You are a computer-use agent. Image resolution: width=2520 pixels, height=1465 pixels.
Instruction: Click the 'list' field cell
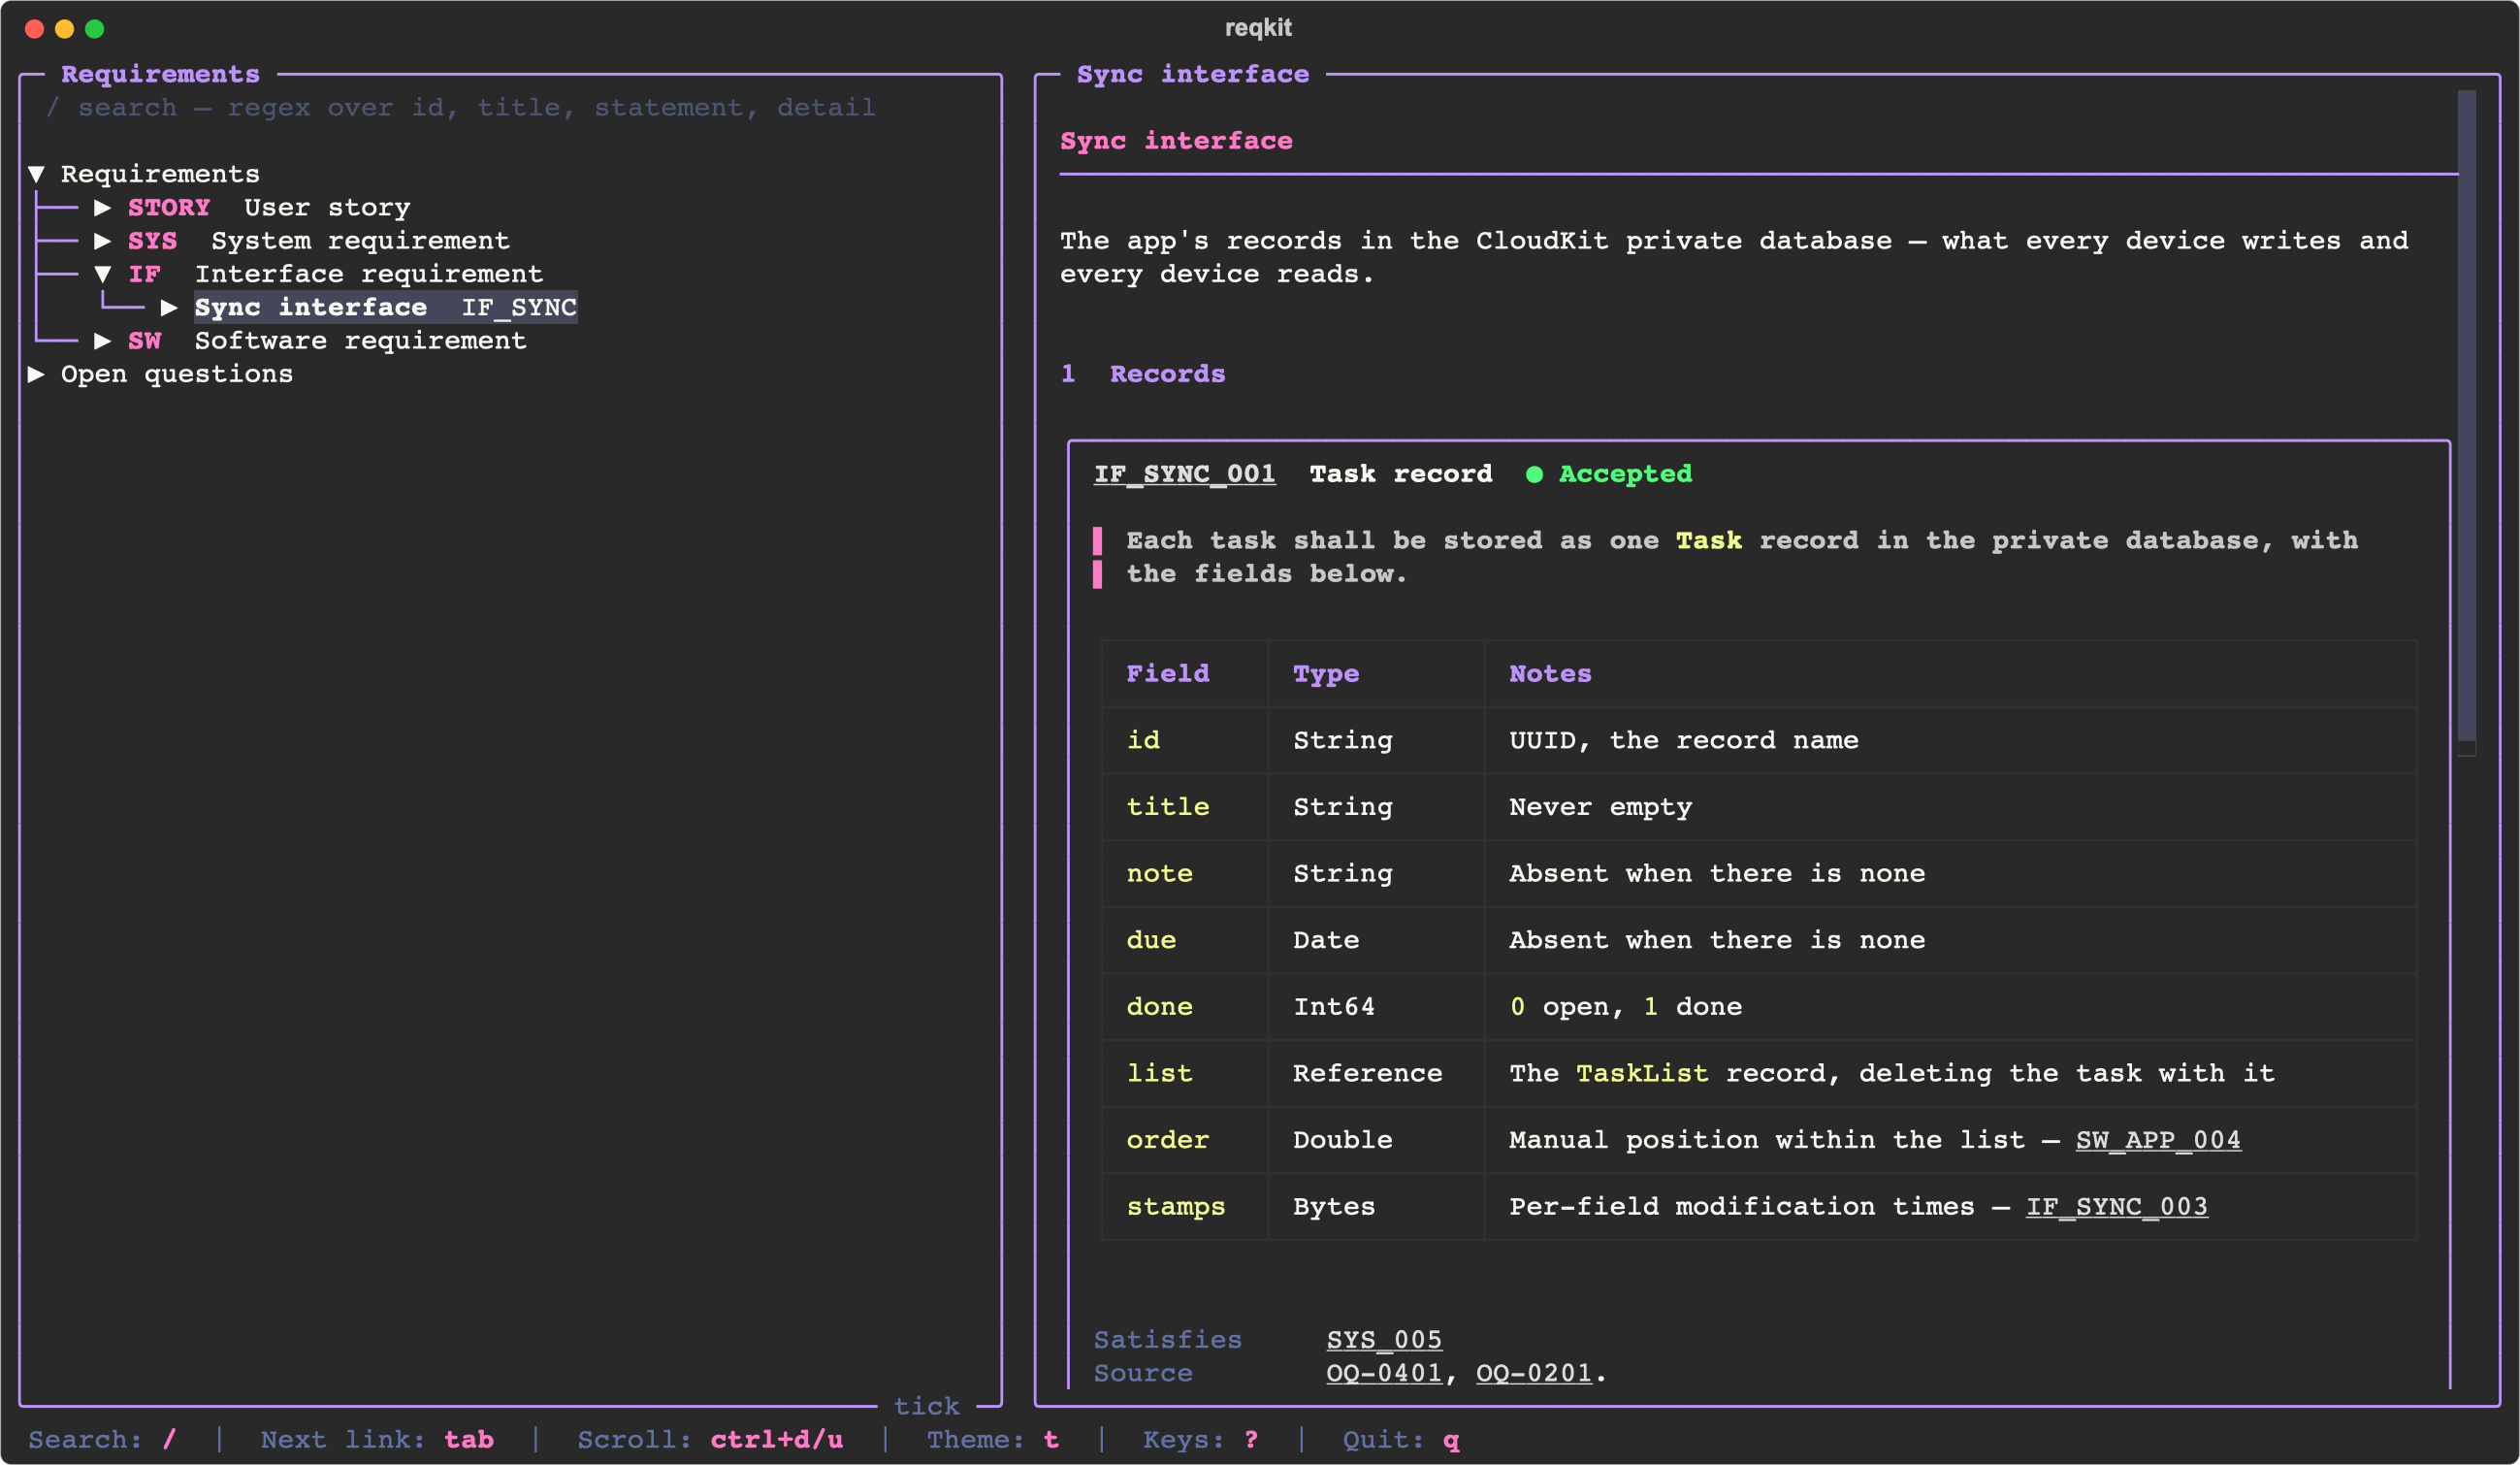1184,1073
